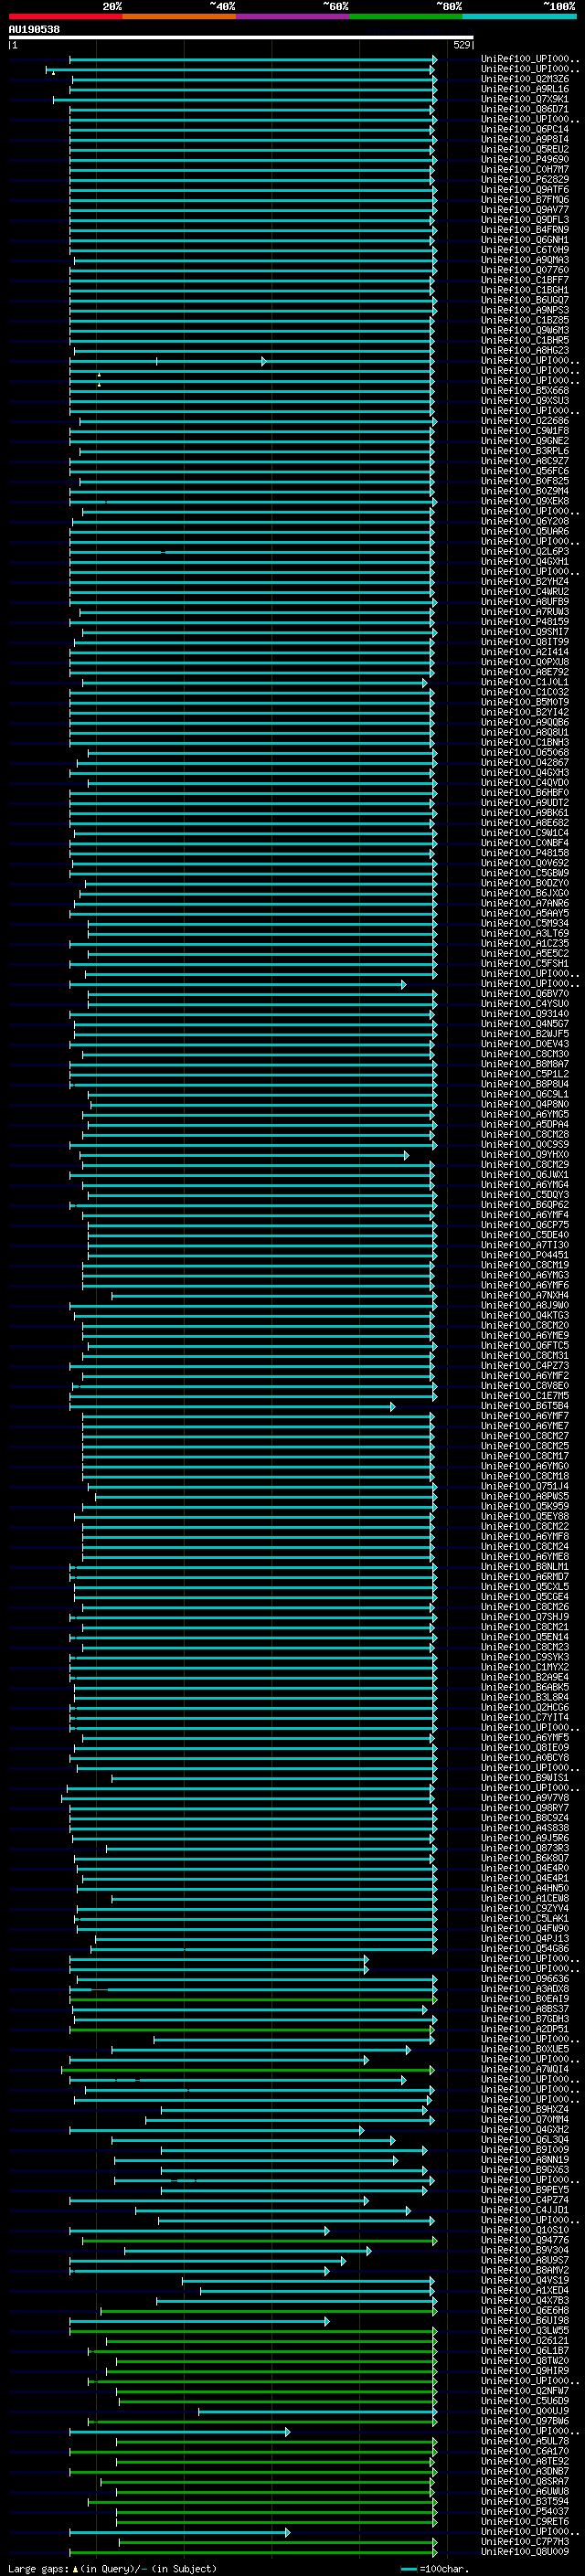Click the green ~80% identity legend bar
Viewport: 585px width, 2576px height.
point(406,16)
